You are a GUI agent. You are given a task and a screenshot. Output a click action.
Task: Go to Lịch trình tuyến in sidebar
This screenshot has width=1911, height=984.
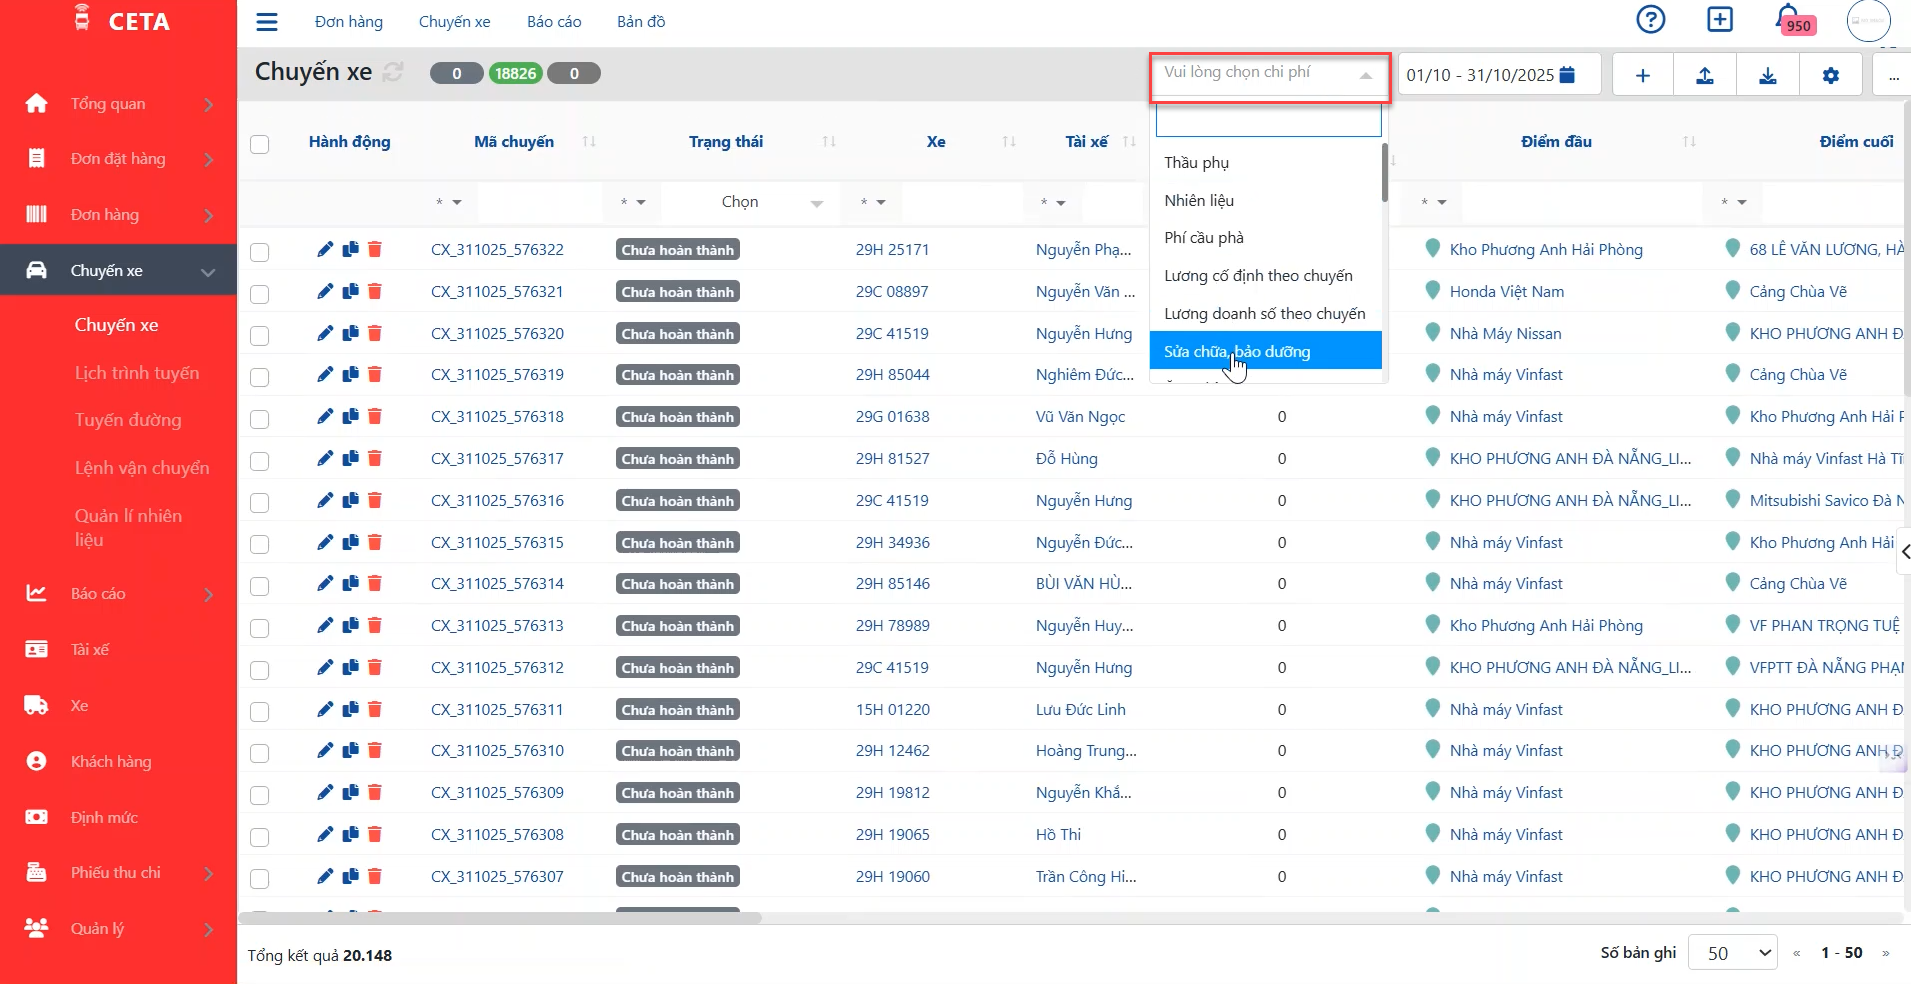[137, 373]
